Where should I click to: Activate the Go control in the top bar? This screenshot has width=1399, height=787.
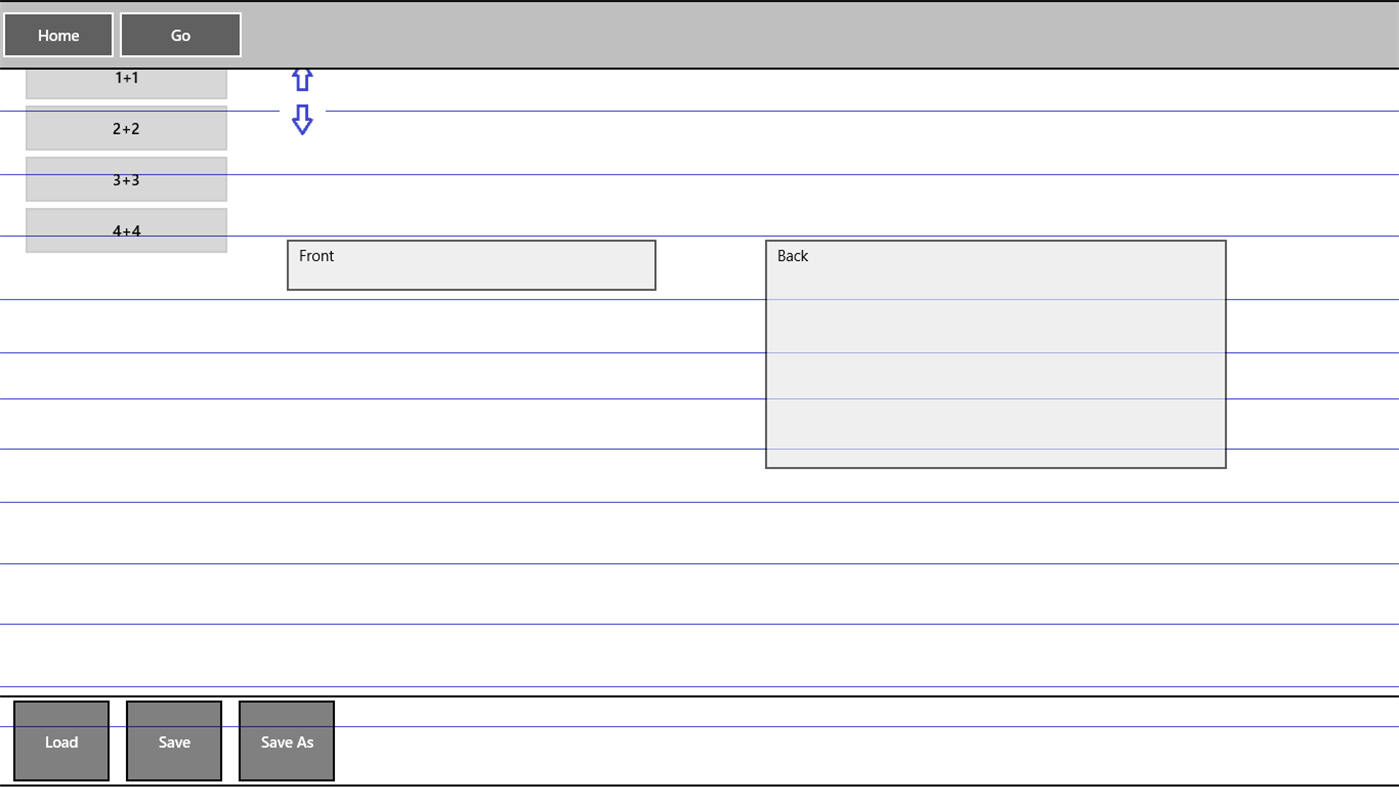pos(180,35)
